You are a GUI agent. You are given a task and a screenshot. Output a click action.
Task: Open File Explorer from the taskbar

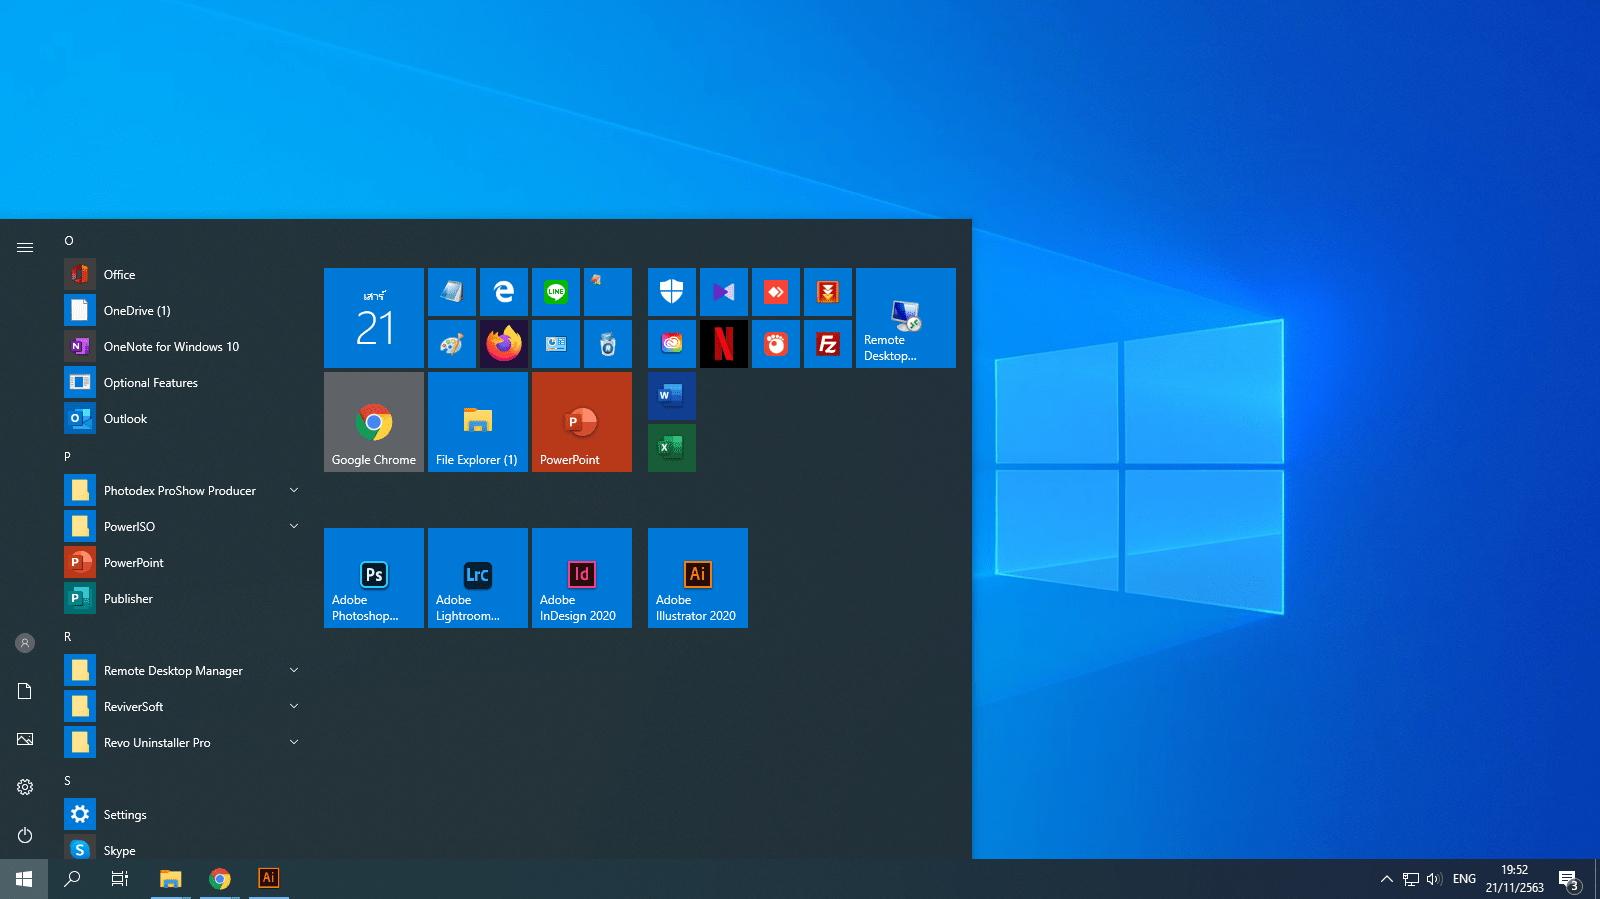pos(171,879)
